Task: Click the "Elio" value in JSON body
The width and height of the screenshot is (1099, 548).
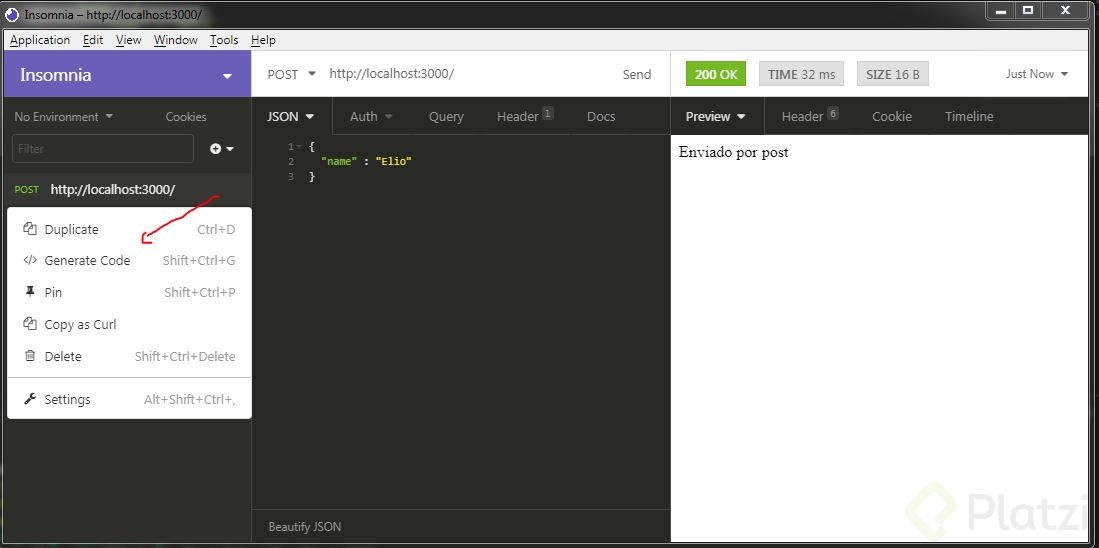Action: (393, 161)
